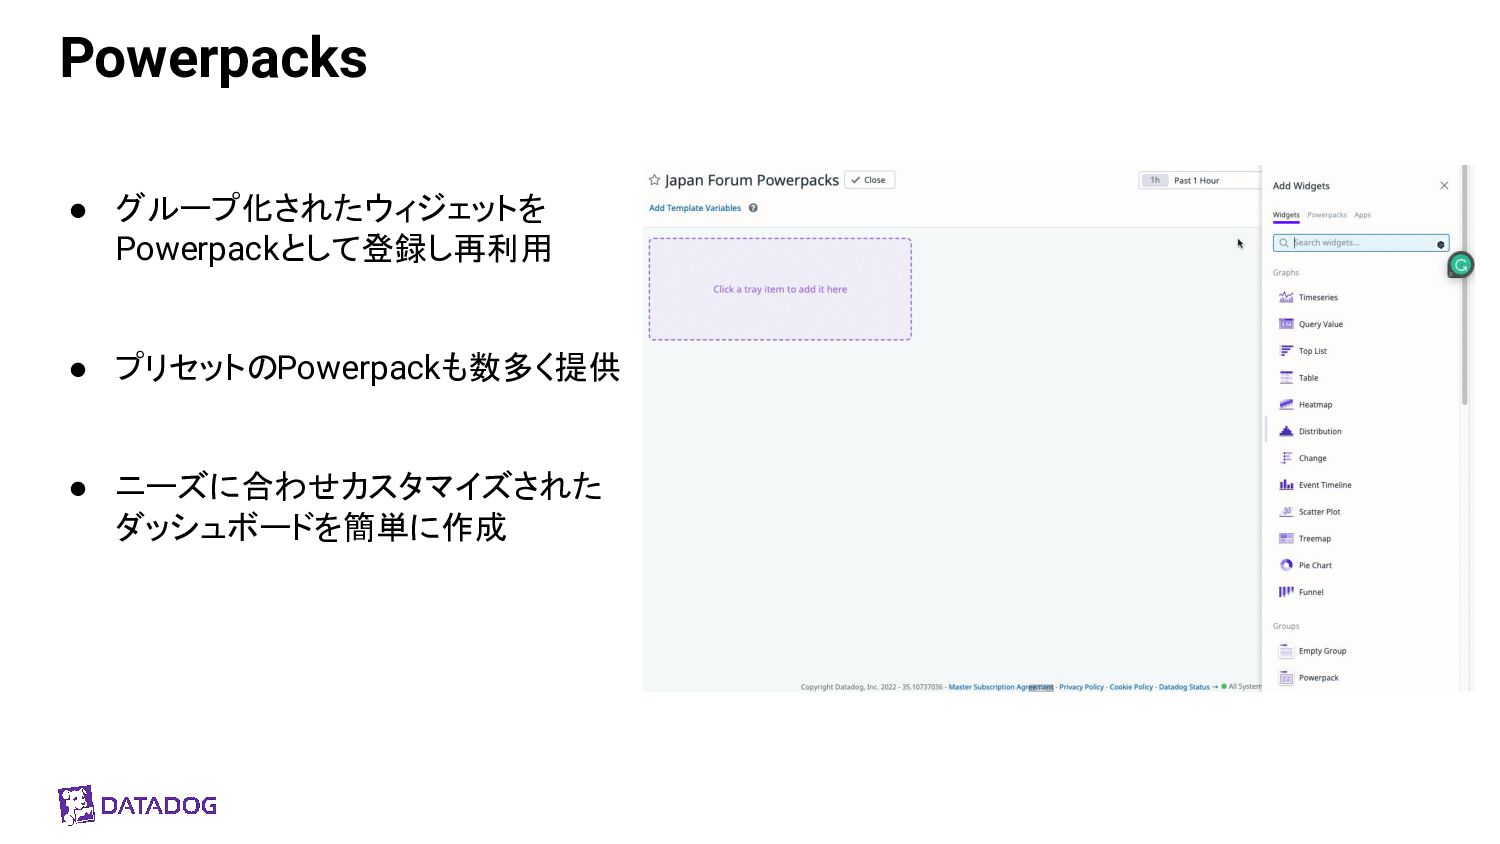Choose the Top List widget icon
1500x844 pixels.
tap(1286, 351)
